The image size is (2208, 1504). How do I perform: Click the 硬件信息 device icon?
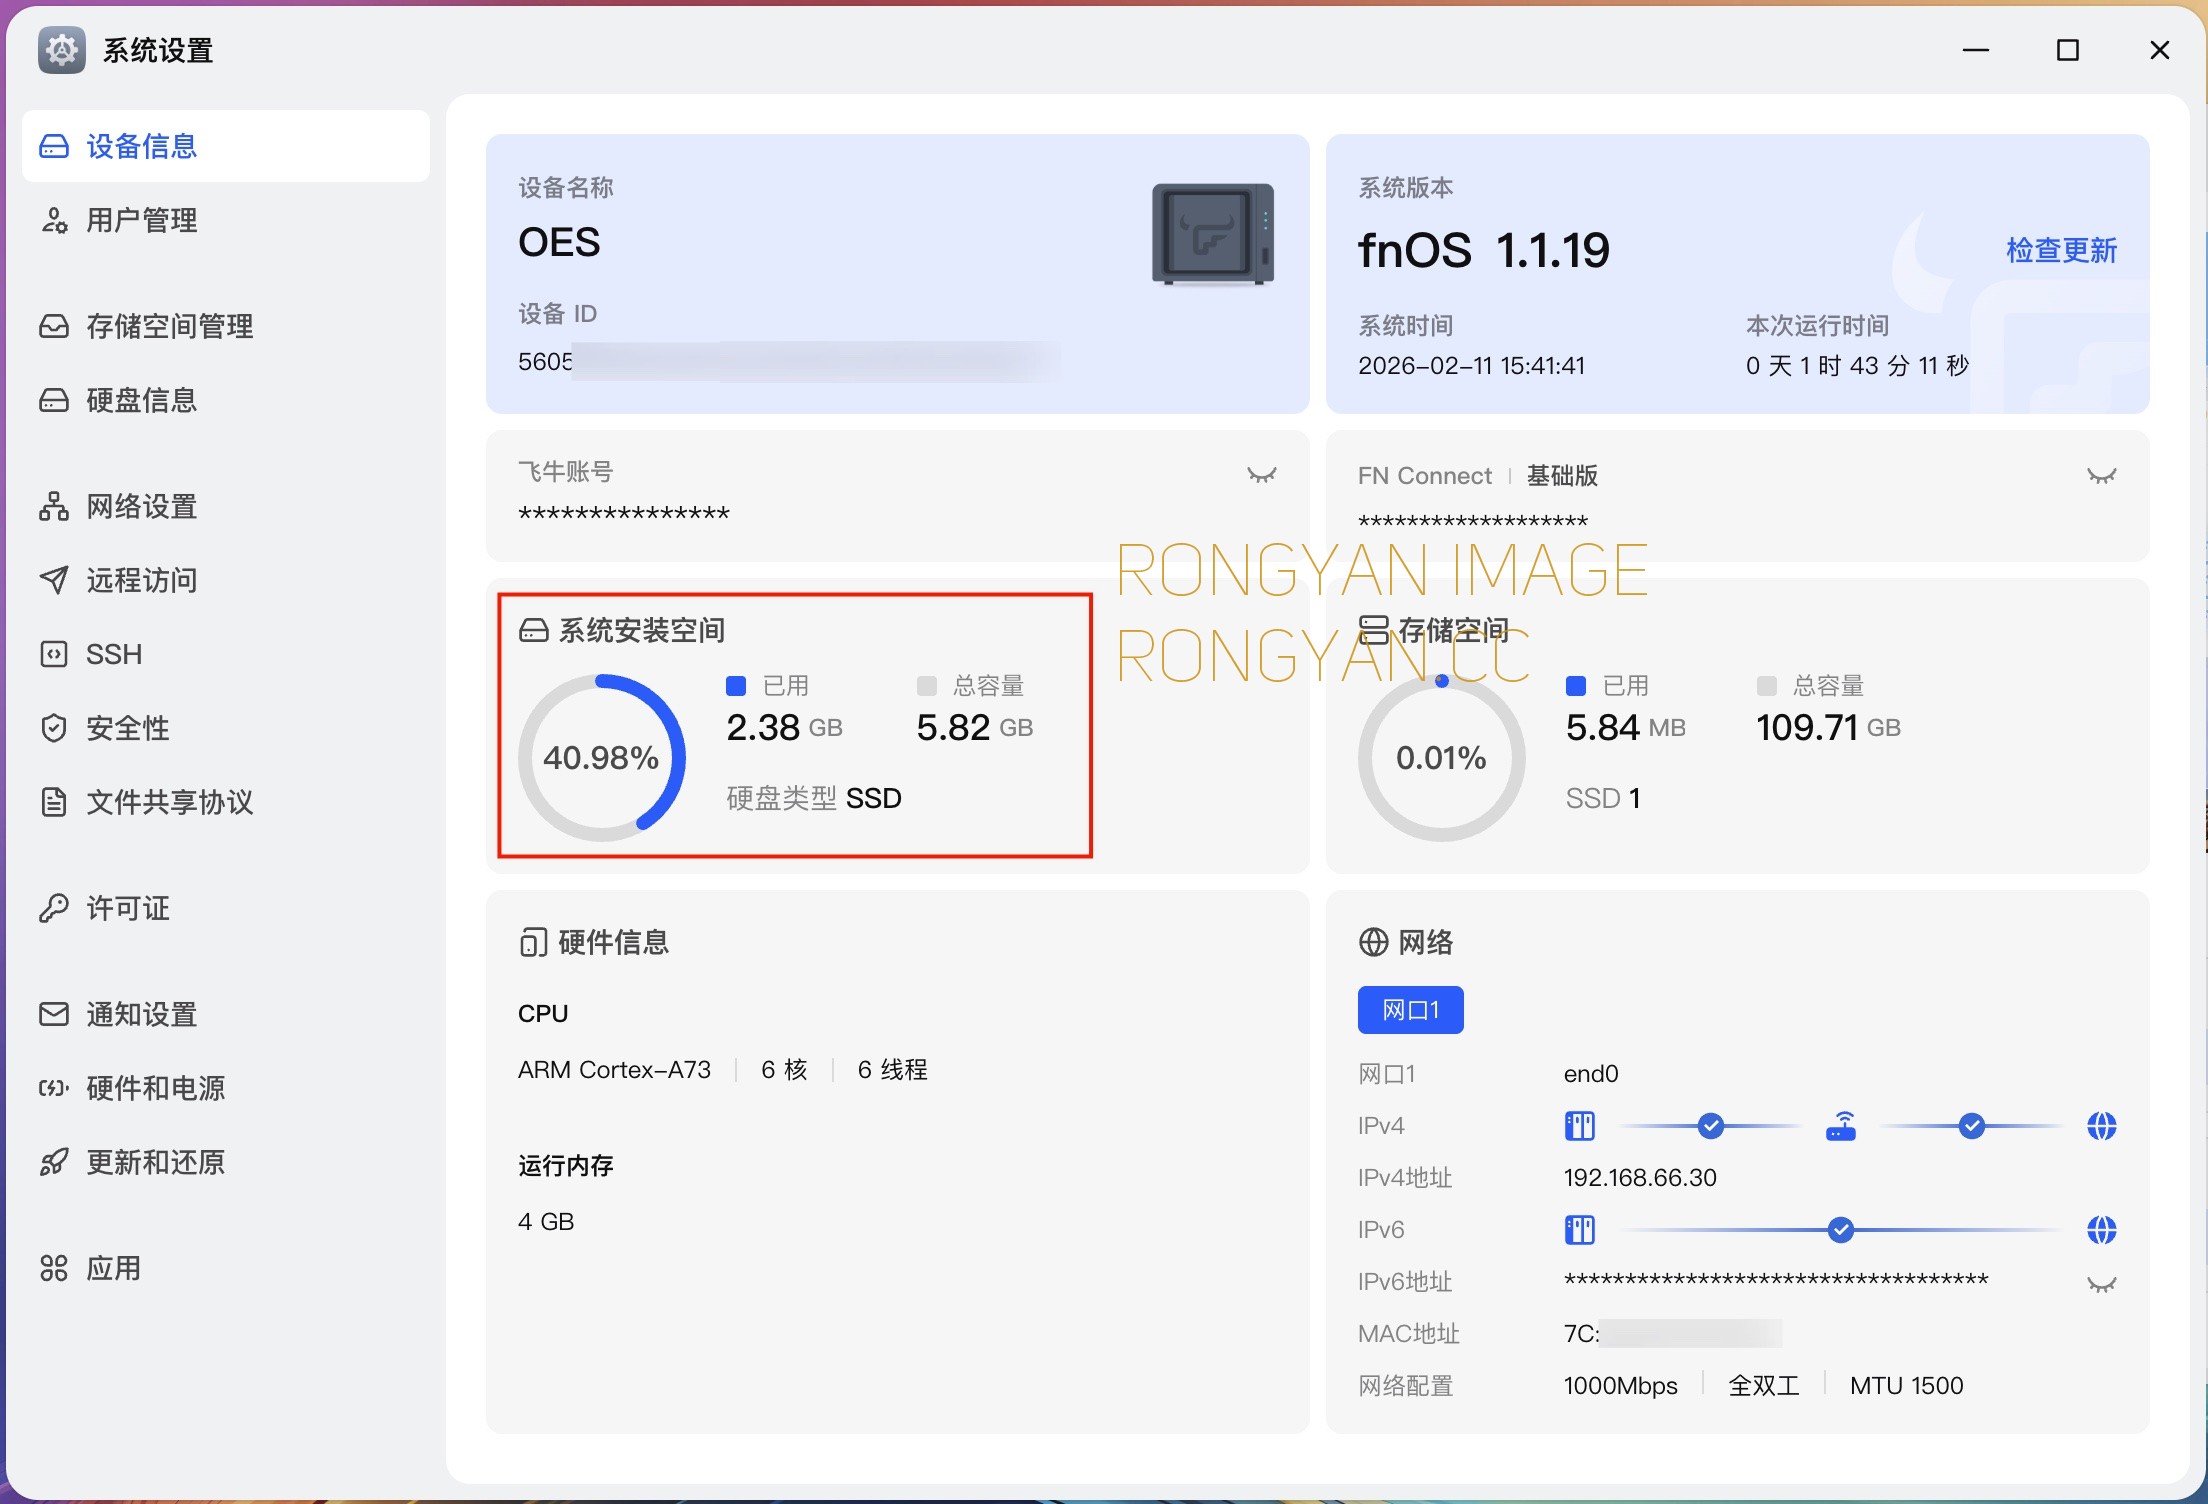click(534, 942)
